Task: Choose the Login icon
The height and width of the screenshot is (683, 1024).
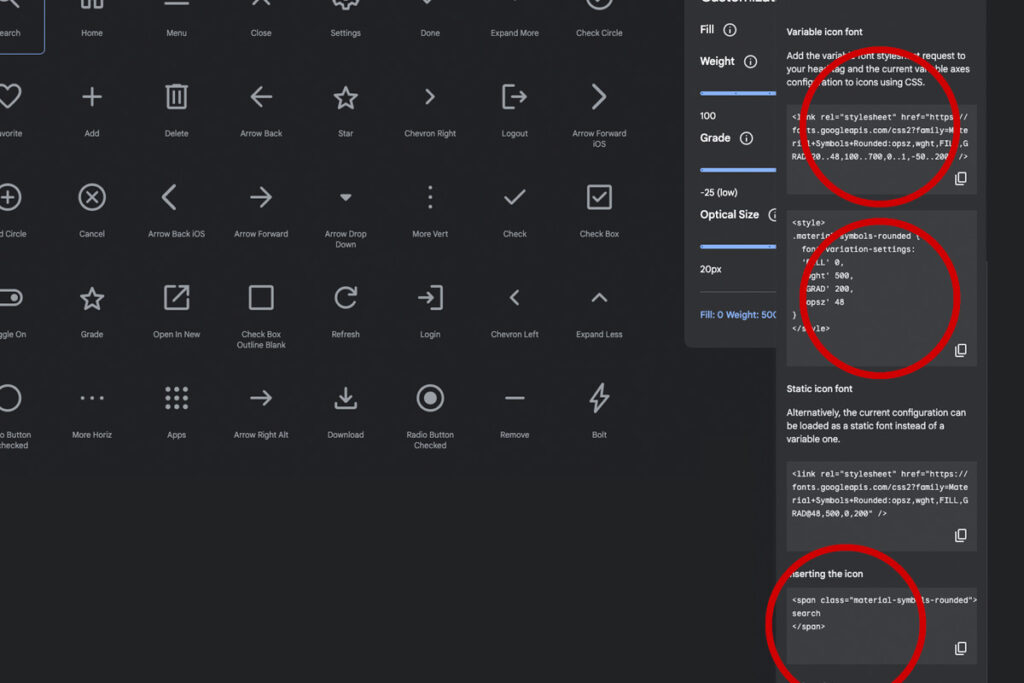Action: (x=430, y=298)
